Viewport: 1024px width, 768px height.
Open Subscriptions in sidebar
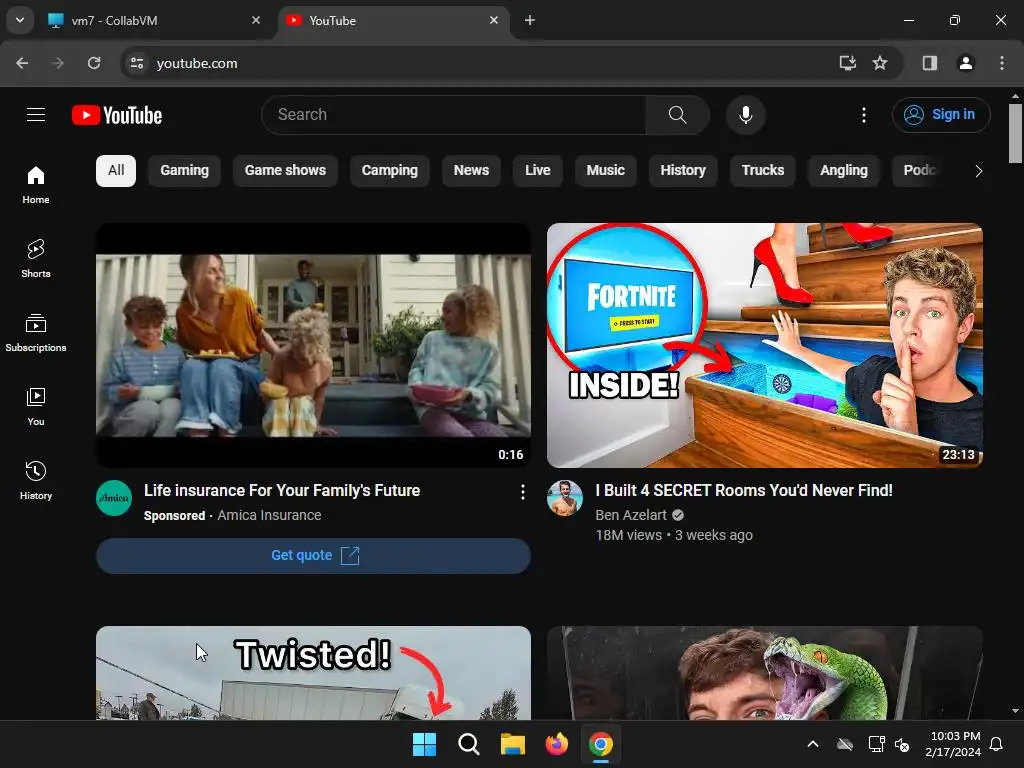(36, 332)
